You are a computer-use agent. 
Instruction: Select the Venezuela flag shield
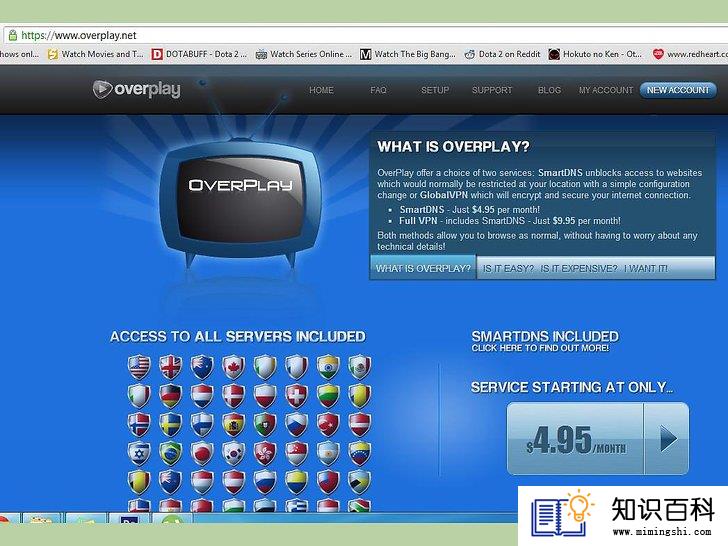pos(360,454)
